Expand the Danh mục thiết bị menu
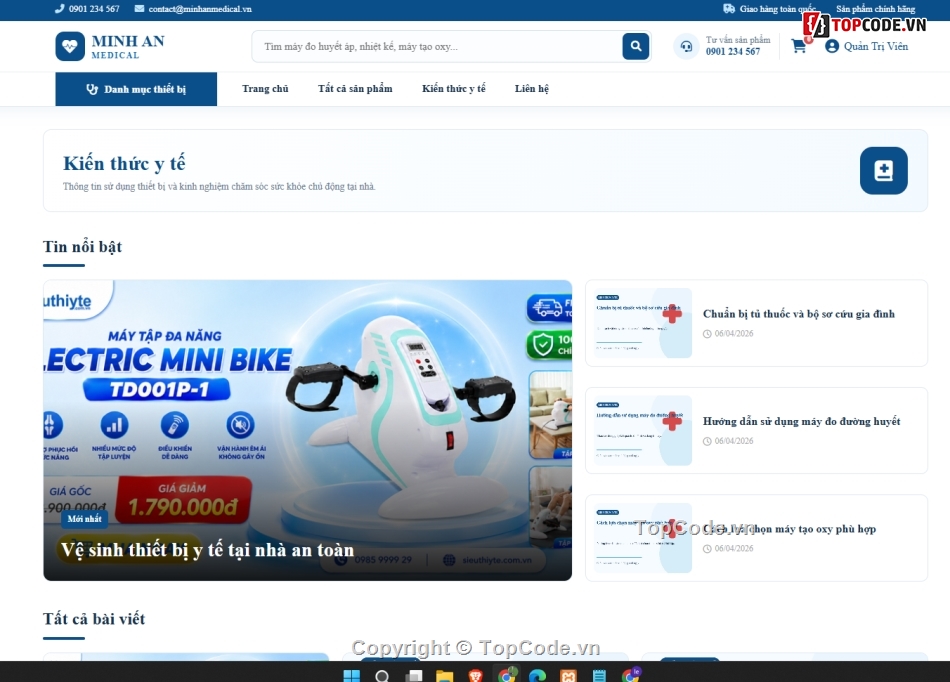The image size is (950, 682). click(136, 89)
